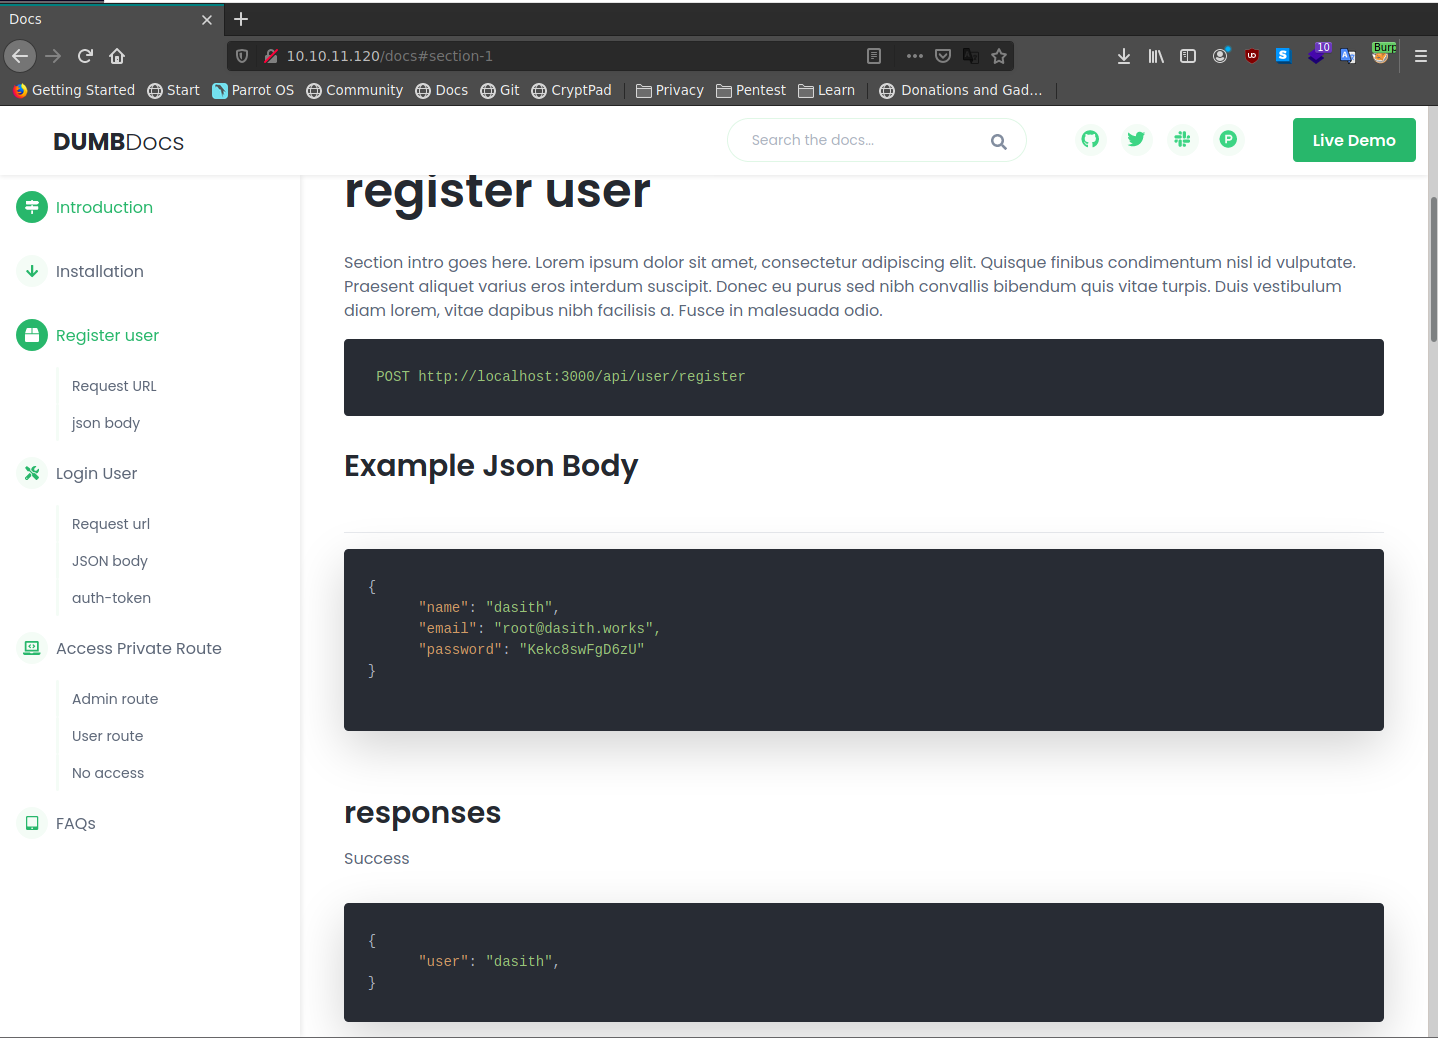Click the Introduction sidebar icon
The height and width of the screenshot is (1038, 1438).
click(32, 207)
